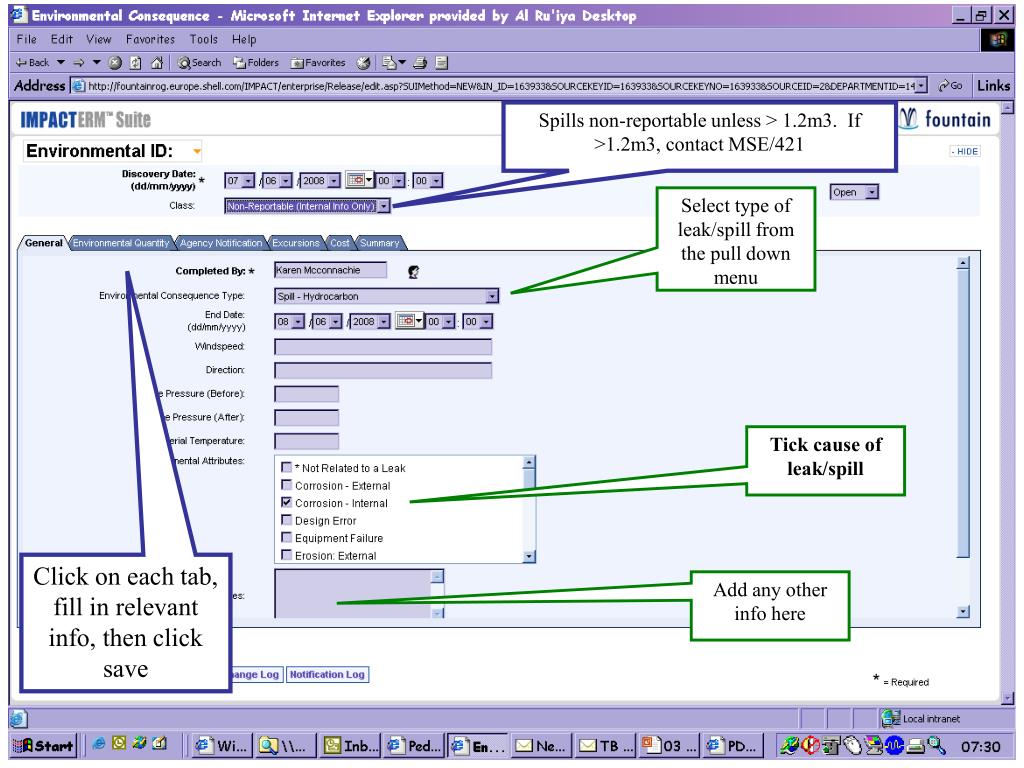Screen dimensions: 1024x768
Task: Open the Class Non-Reportable dropdown
Action: tap(385, 206)
